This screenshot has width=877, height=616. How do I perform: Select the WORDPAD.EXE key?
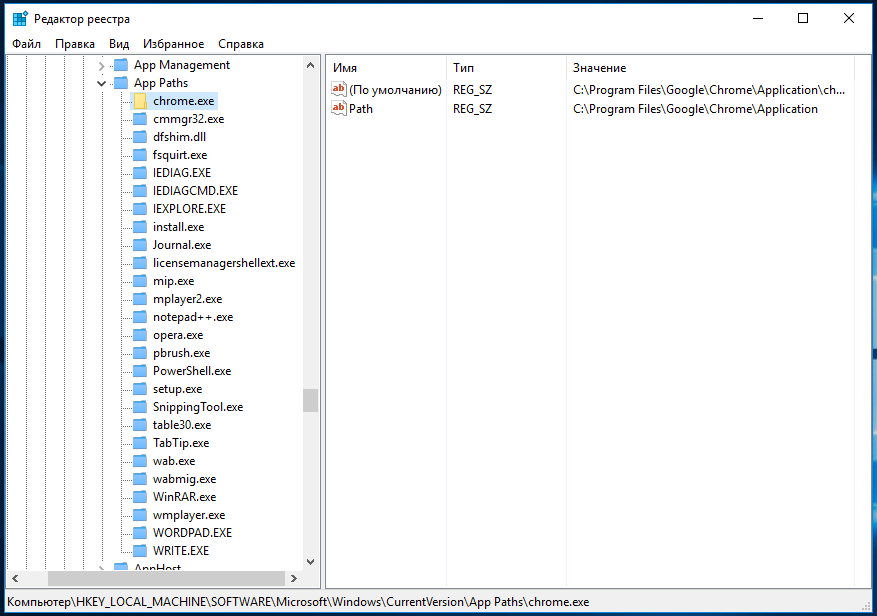[192, 533]
